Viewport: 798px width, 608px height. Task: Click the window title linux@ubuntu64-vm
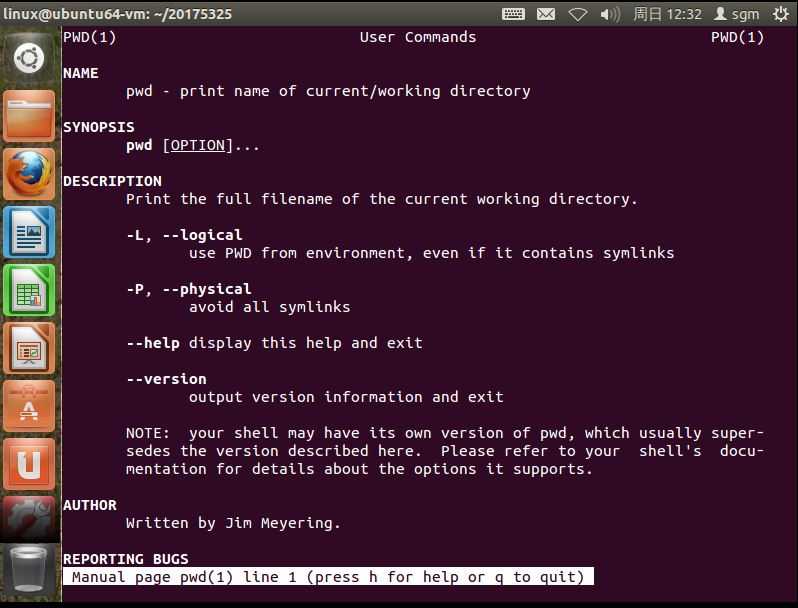118,14
